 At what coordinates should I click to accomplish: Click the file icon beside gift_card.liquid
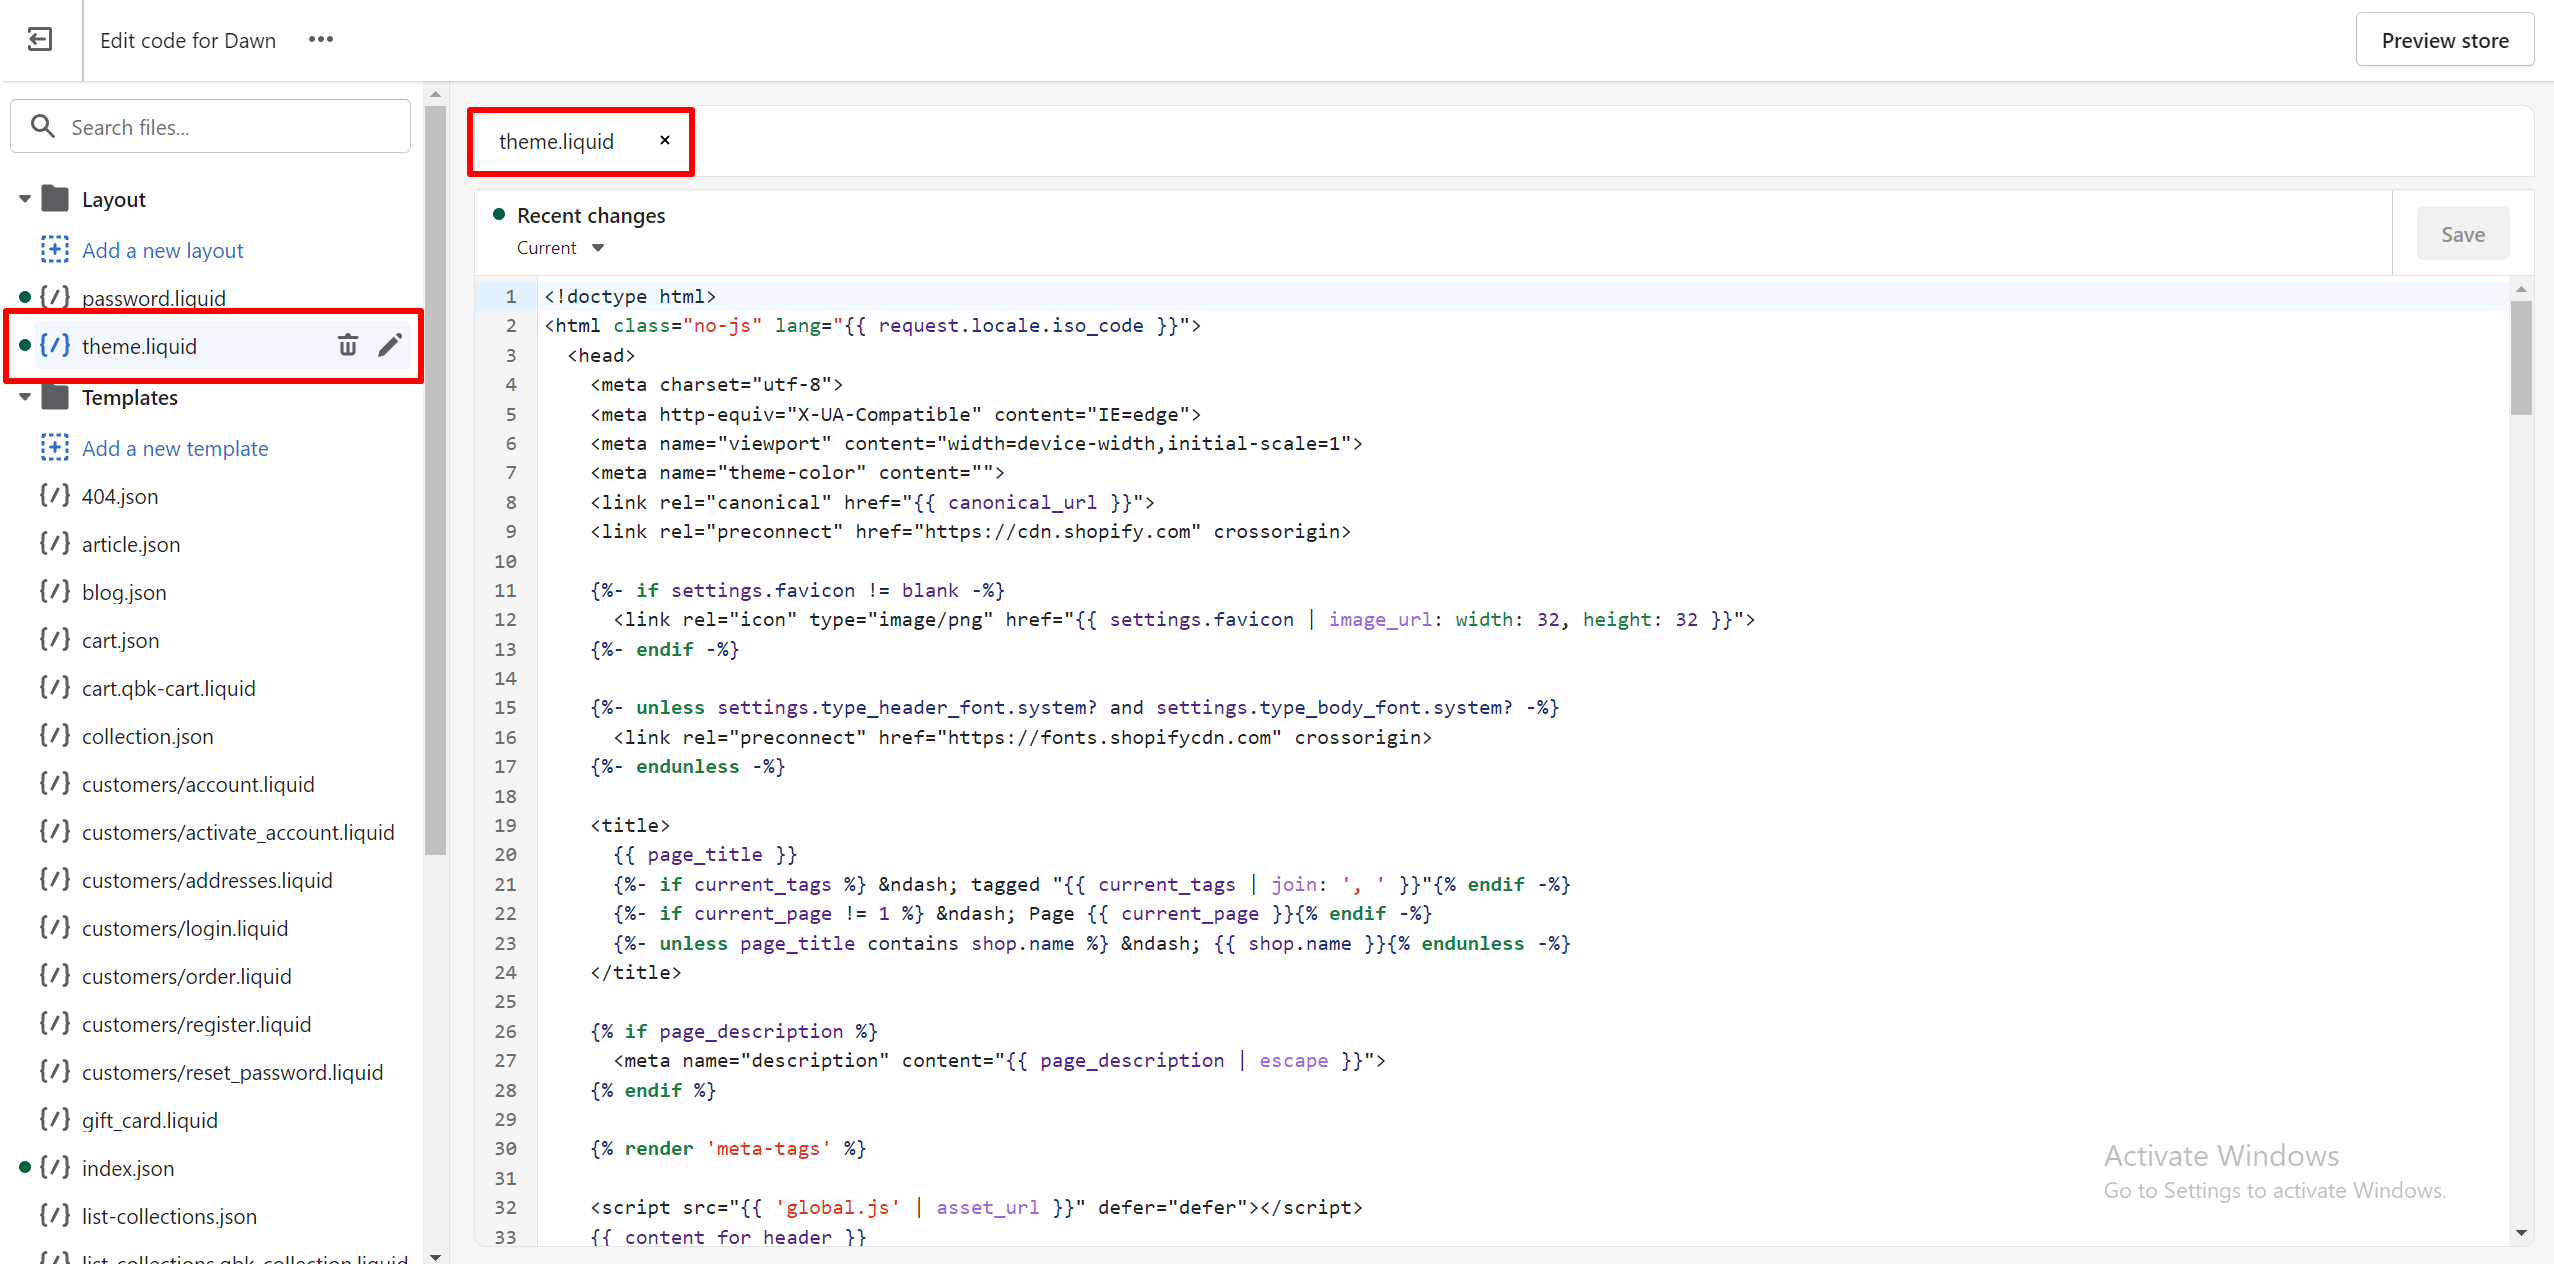coord(55,1119)
